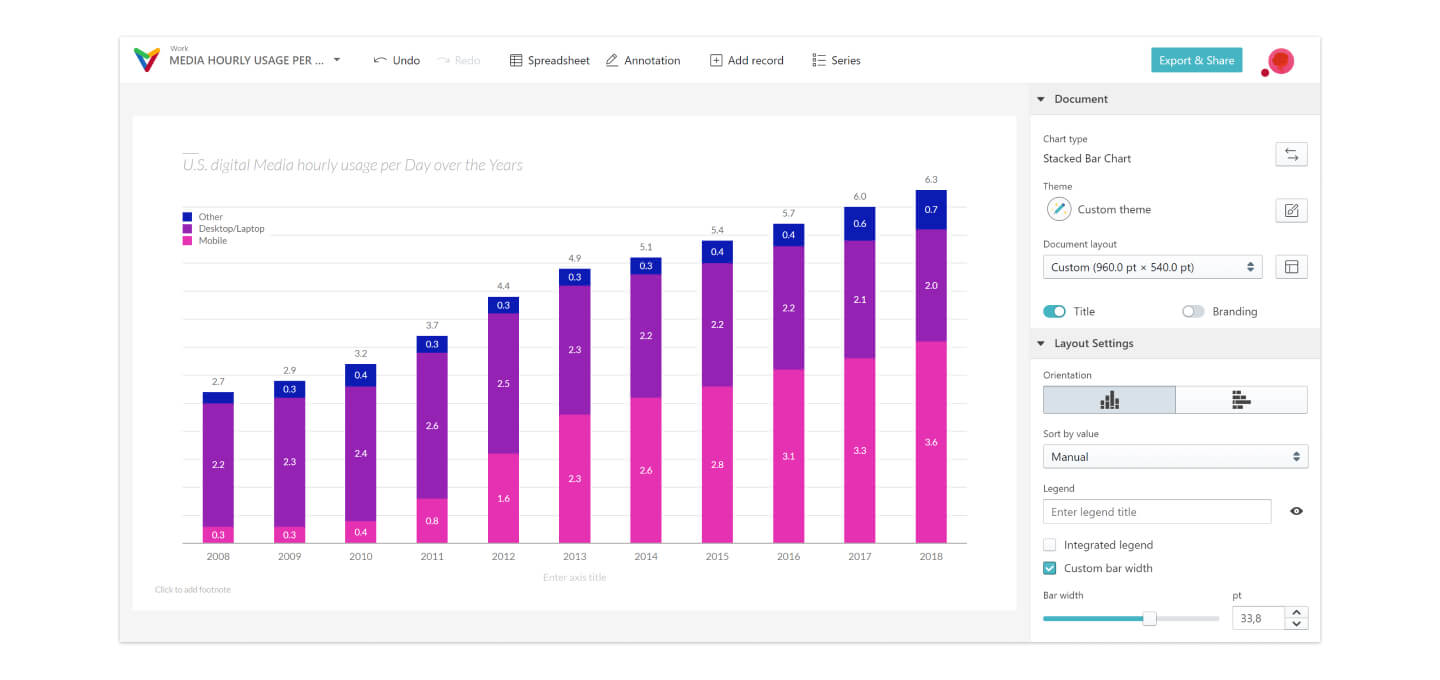Open the theme editor pencil icon
The width and height of the screenshot is (1440, 680).
[1291, 210]
